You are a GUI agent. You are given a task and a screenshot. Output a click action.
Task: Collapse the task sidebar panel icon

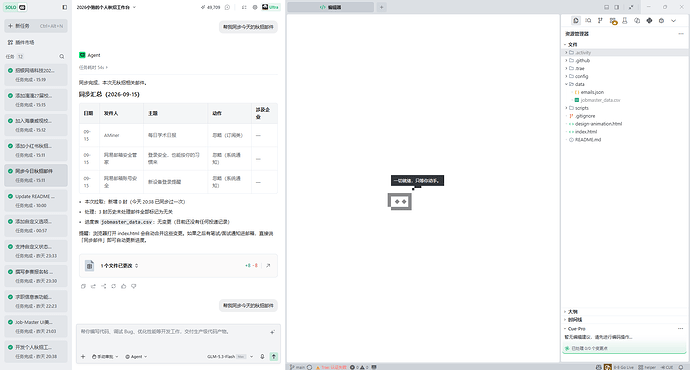65,7
